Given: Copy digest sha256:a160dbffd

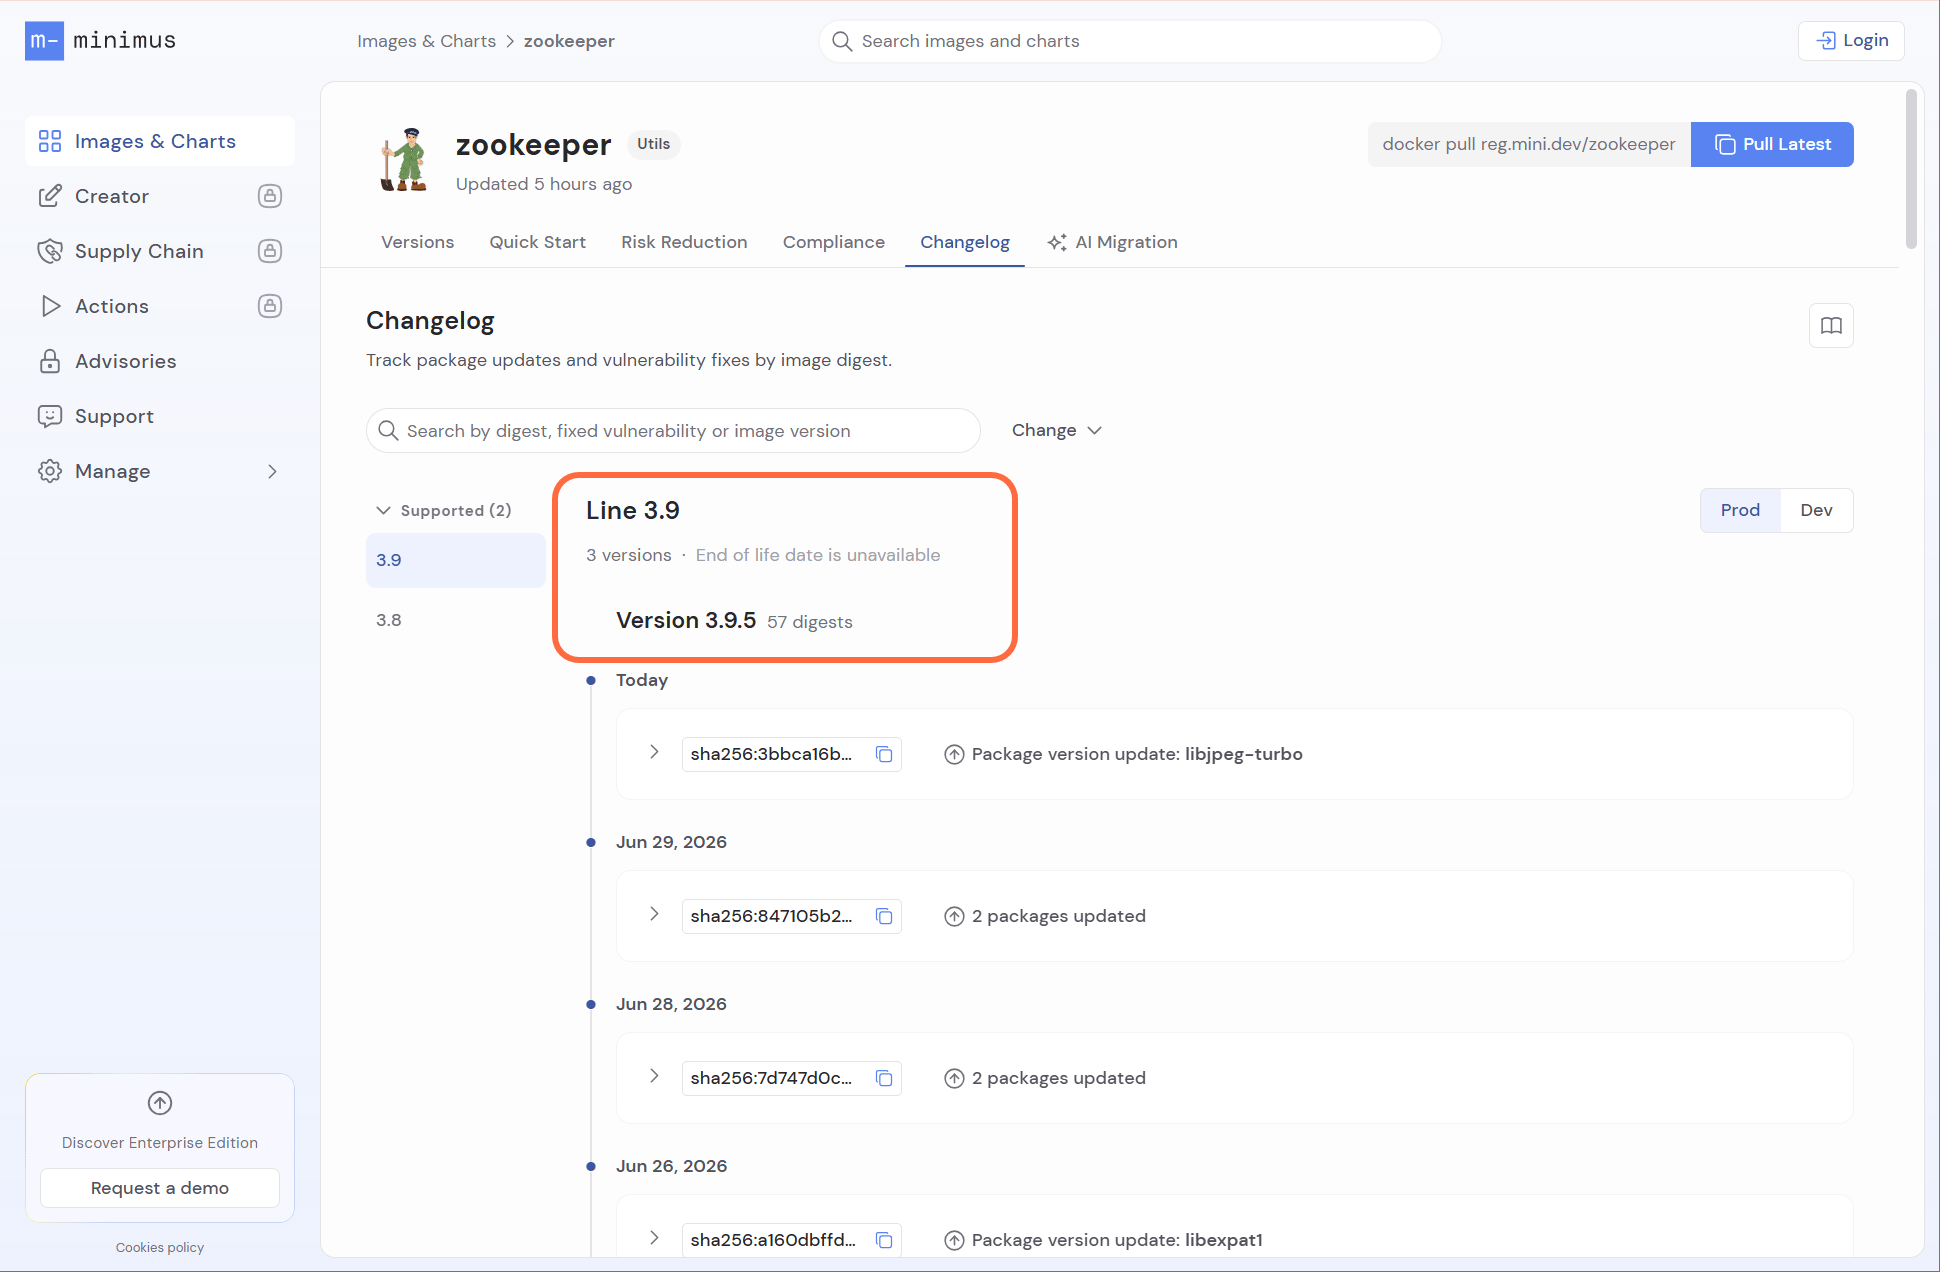Looking at the screenshot, I should click(884, 1240).
